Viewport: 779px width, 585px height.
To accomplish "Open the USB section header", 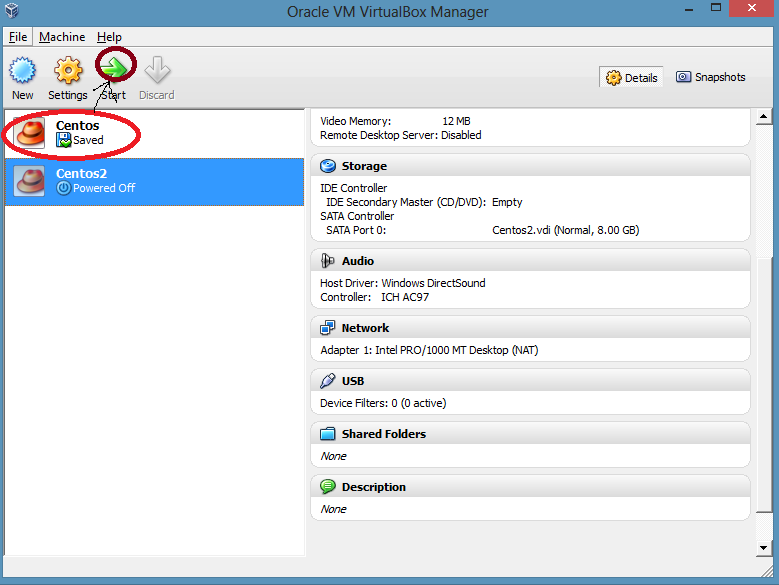I will (530, 381).
